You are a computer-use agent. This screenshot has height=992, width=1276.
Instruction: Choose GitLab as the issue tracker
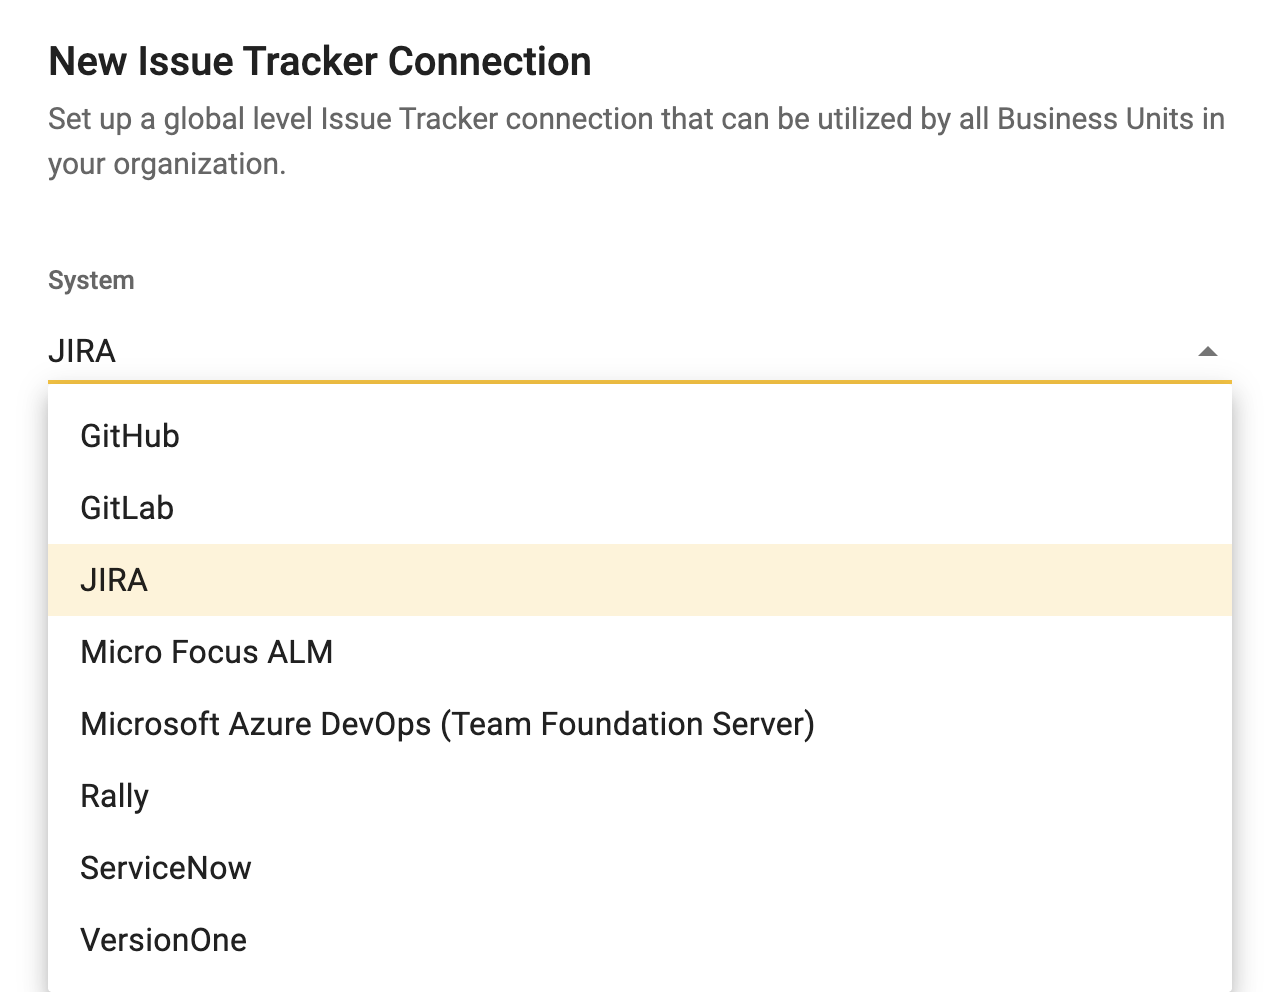coord(127,508)
